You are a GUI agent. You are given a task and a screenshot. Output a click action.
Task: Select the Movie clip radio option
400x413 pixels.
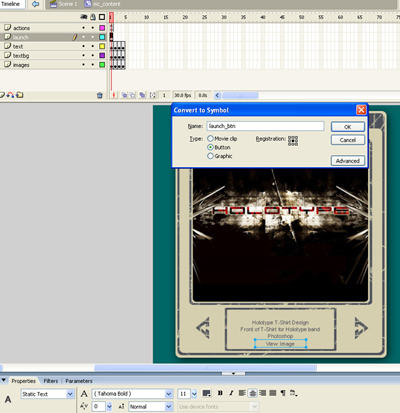click(x=210, y=138)
